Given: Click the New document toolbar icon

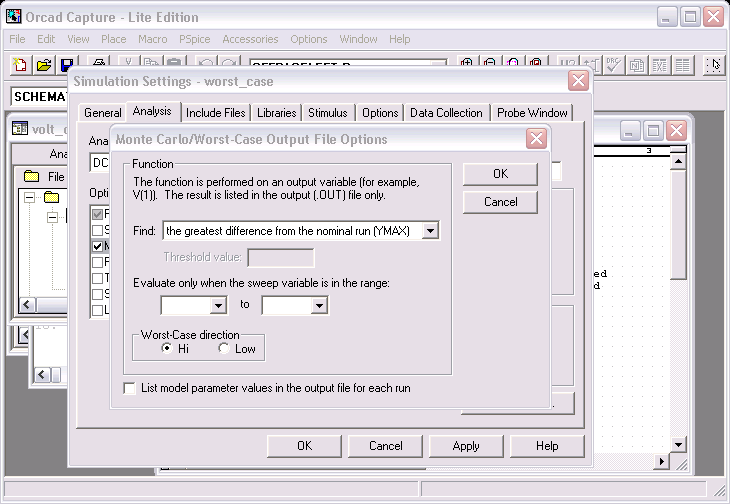Looking at the screenshot, I should (20, 65).
